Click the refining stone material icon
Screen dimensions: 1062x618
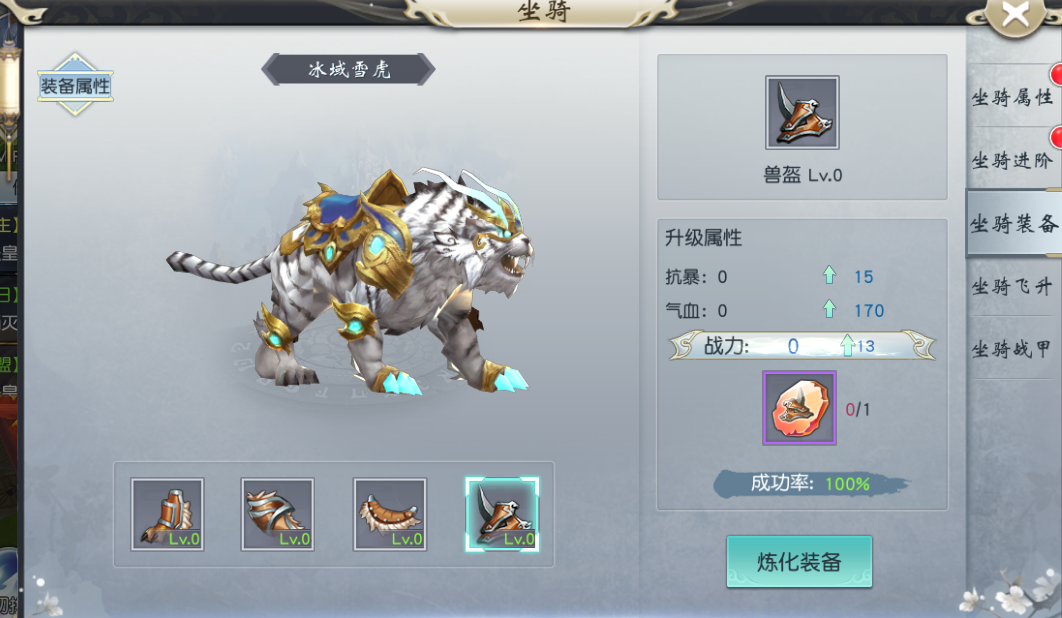[x=799, y=408]
